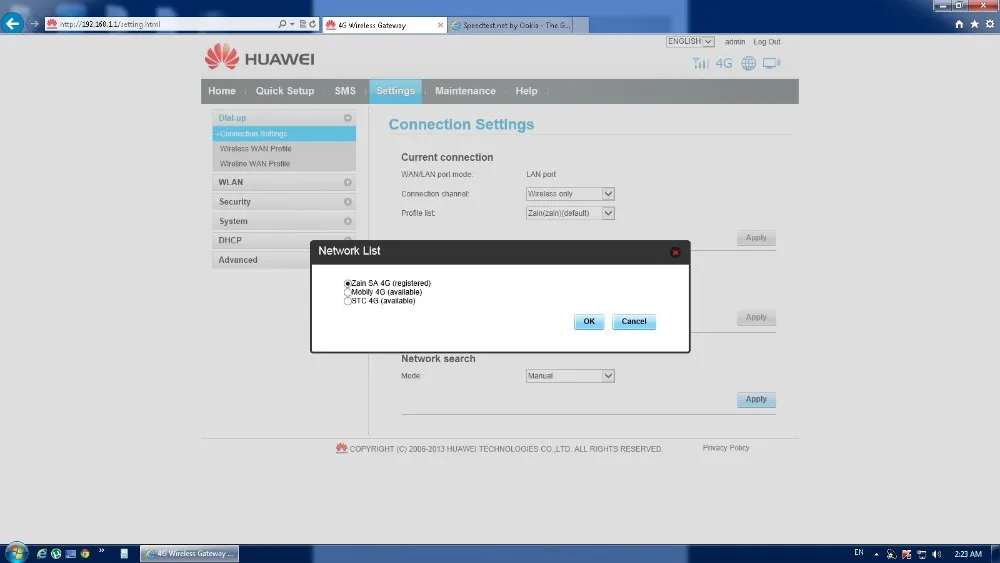Image resolution: width=1000 pixels, height=563 pixels.
Task: Open Wireless WAN Profile sidebar item
Action: point(255,149)
